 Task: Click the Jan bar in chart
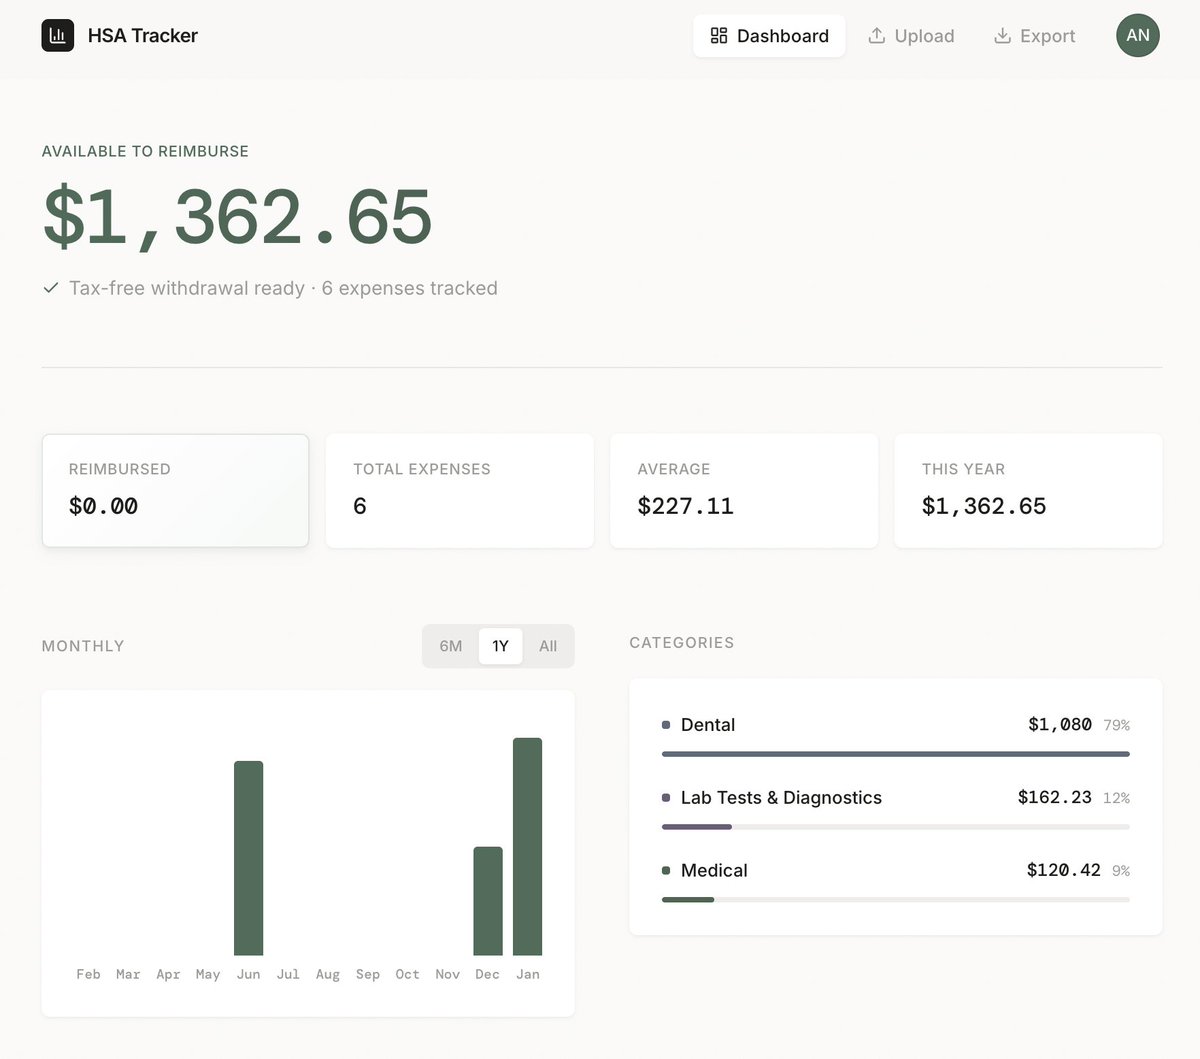click(528, 846)
